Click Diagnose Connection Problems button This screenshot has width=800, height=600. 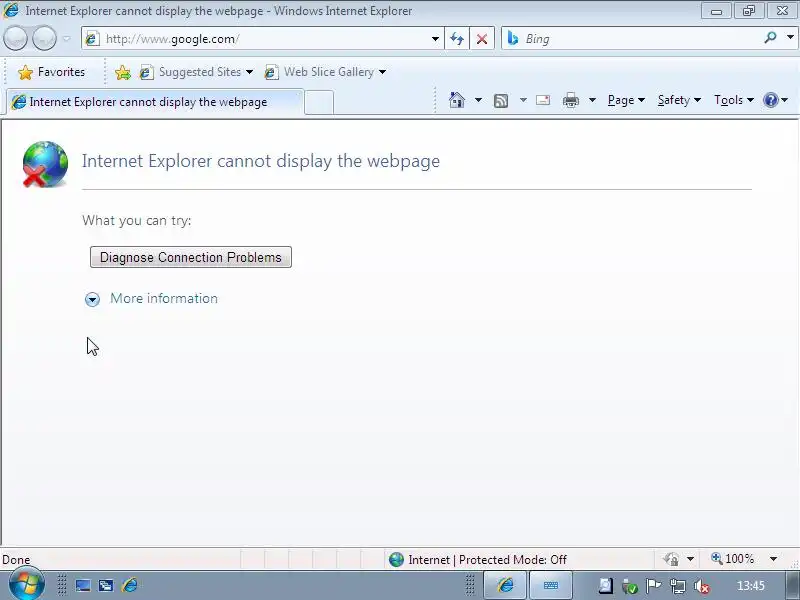pyautogui.click(x=191, y=257)
